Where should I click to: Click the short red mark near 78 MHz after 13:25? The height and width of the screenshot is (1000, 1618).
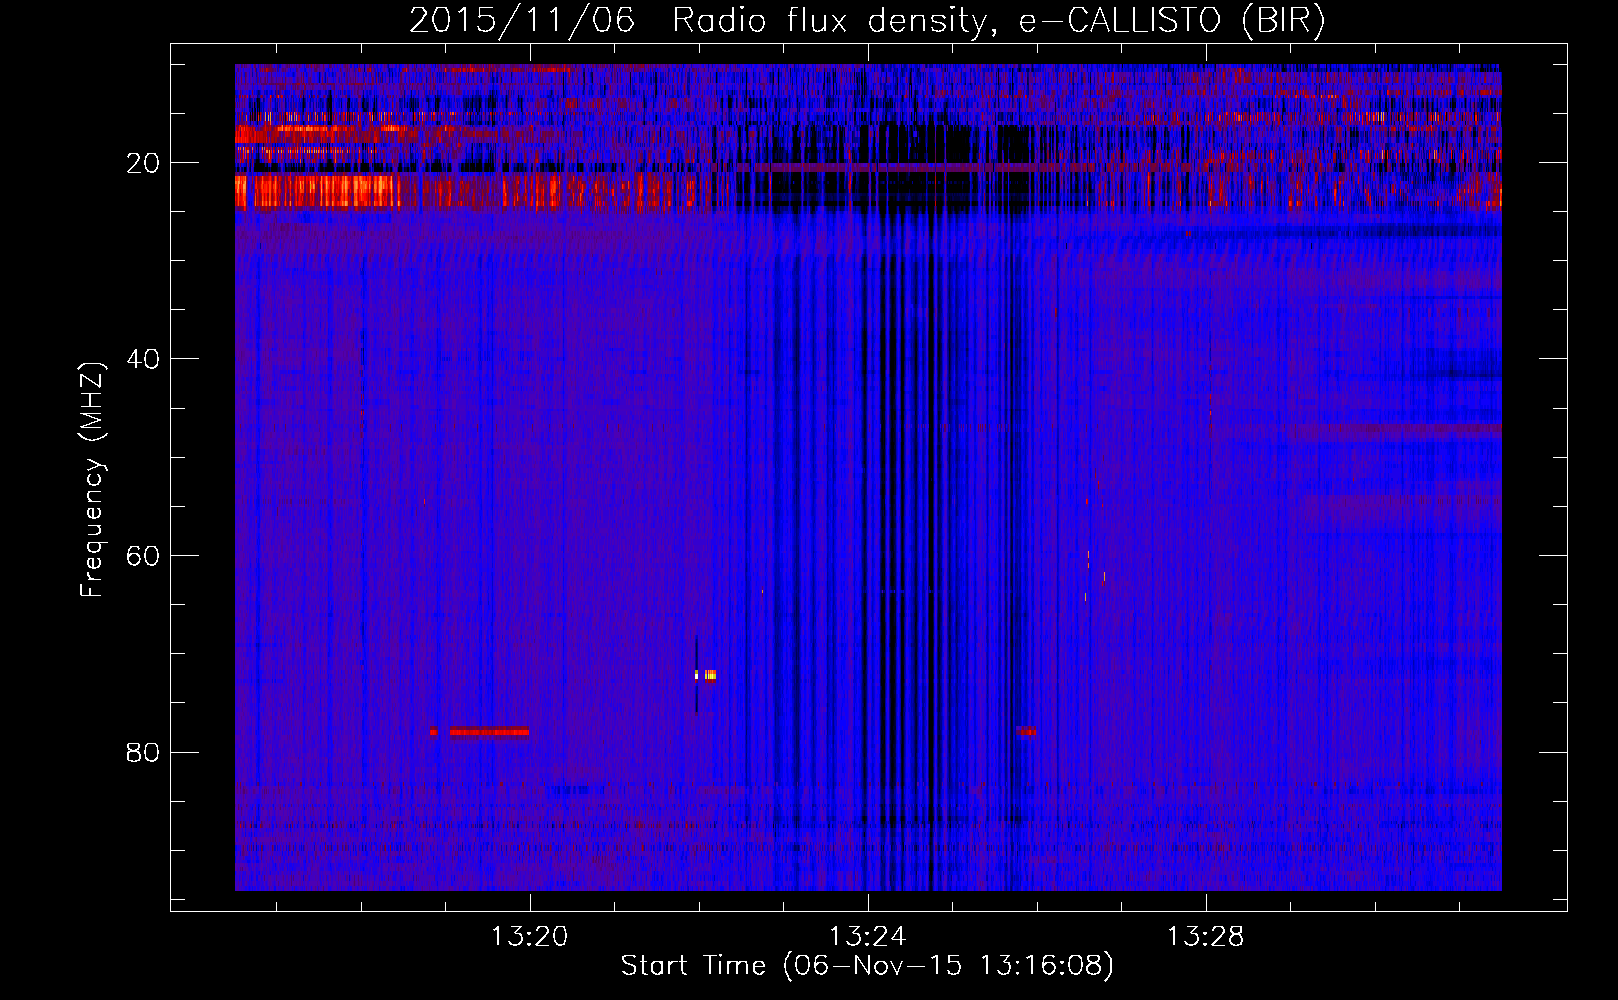(x=1026, y=731)
